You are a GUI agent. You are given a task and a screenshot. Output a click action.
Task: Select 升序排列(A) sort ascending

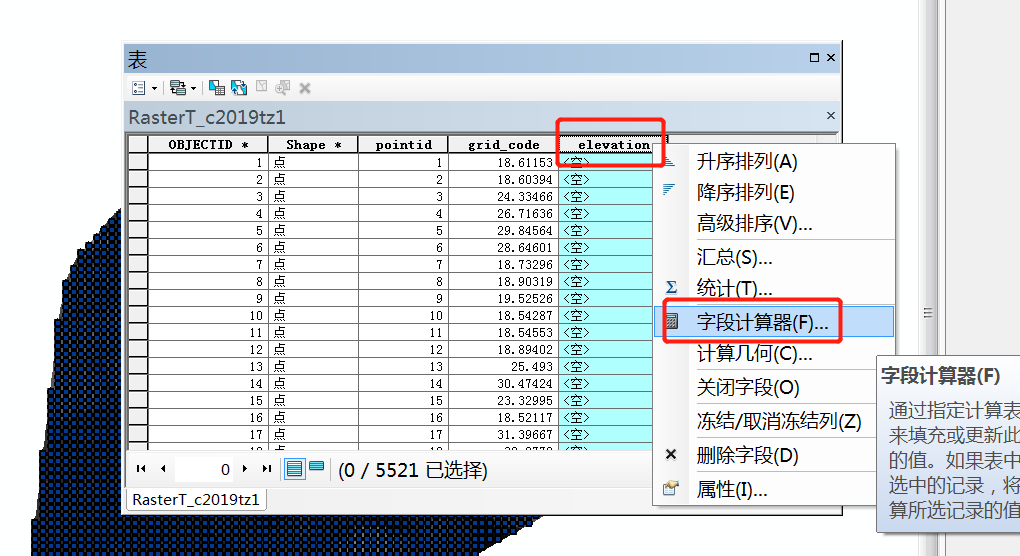pyautogui.click(x=746, y=162)
